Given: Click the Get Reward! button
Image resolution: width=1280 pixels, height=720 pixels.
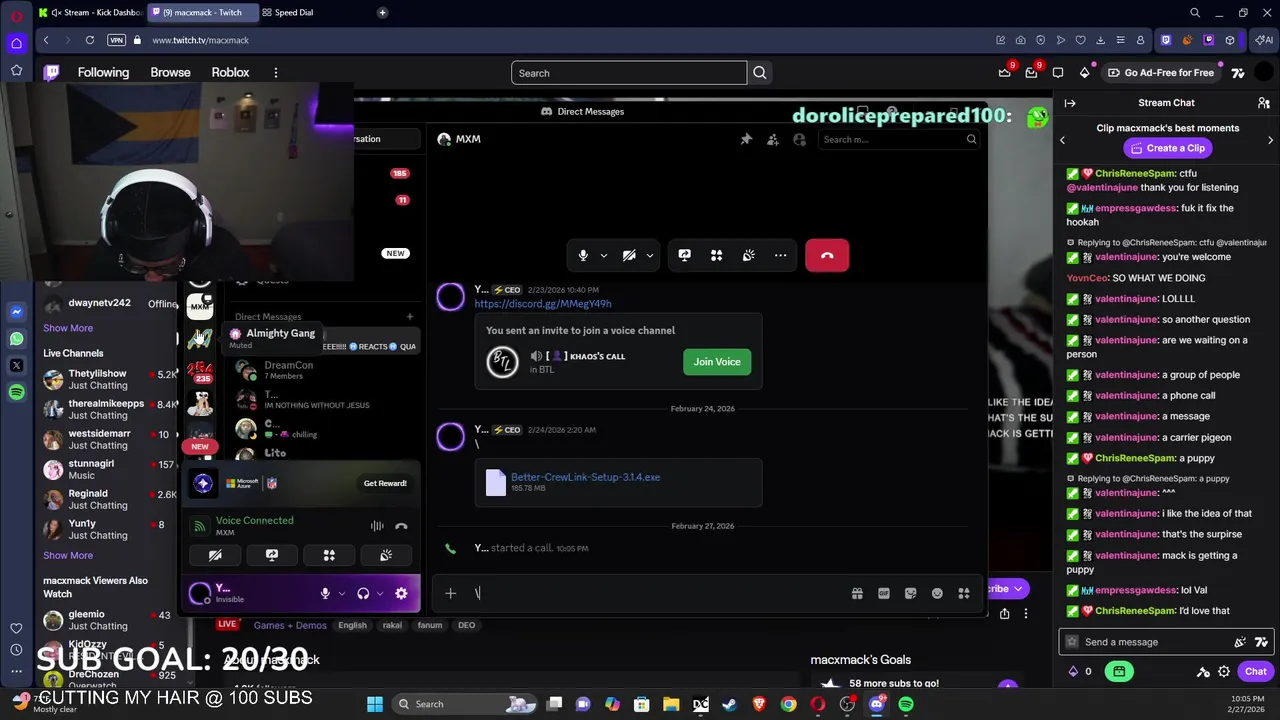Looking at the screenshot, I should pos(385,483).
